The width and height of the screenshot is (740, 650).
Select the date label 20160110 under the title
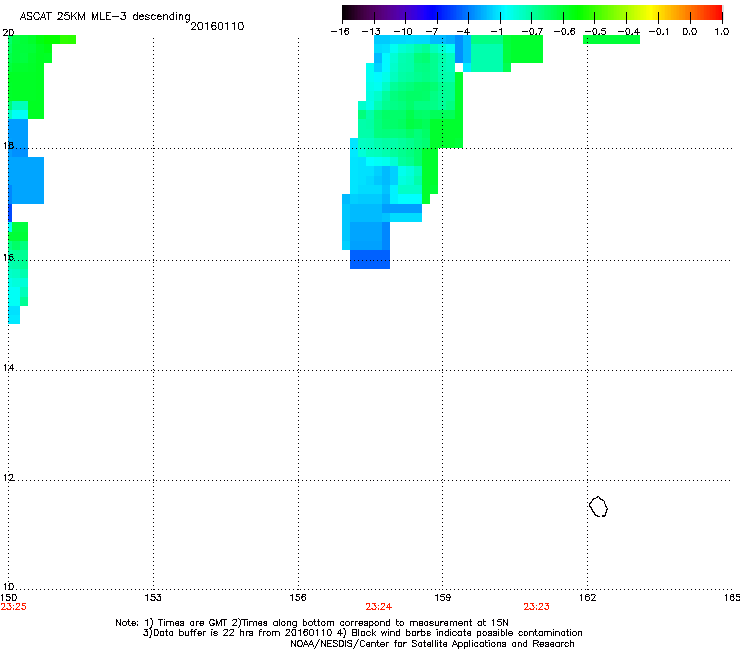tap(217, 26)
